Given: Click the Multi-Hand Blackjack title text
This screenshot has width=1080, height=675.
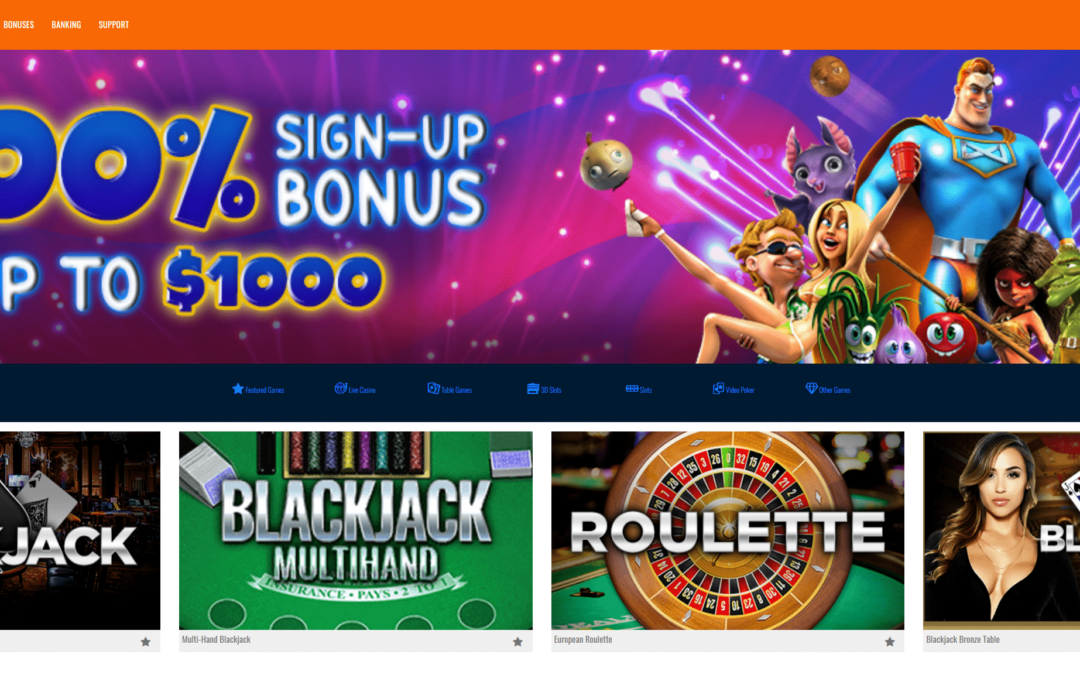Looking at the screenshot, I should [216, 640].
